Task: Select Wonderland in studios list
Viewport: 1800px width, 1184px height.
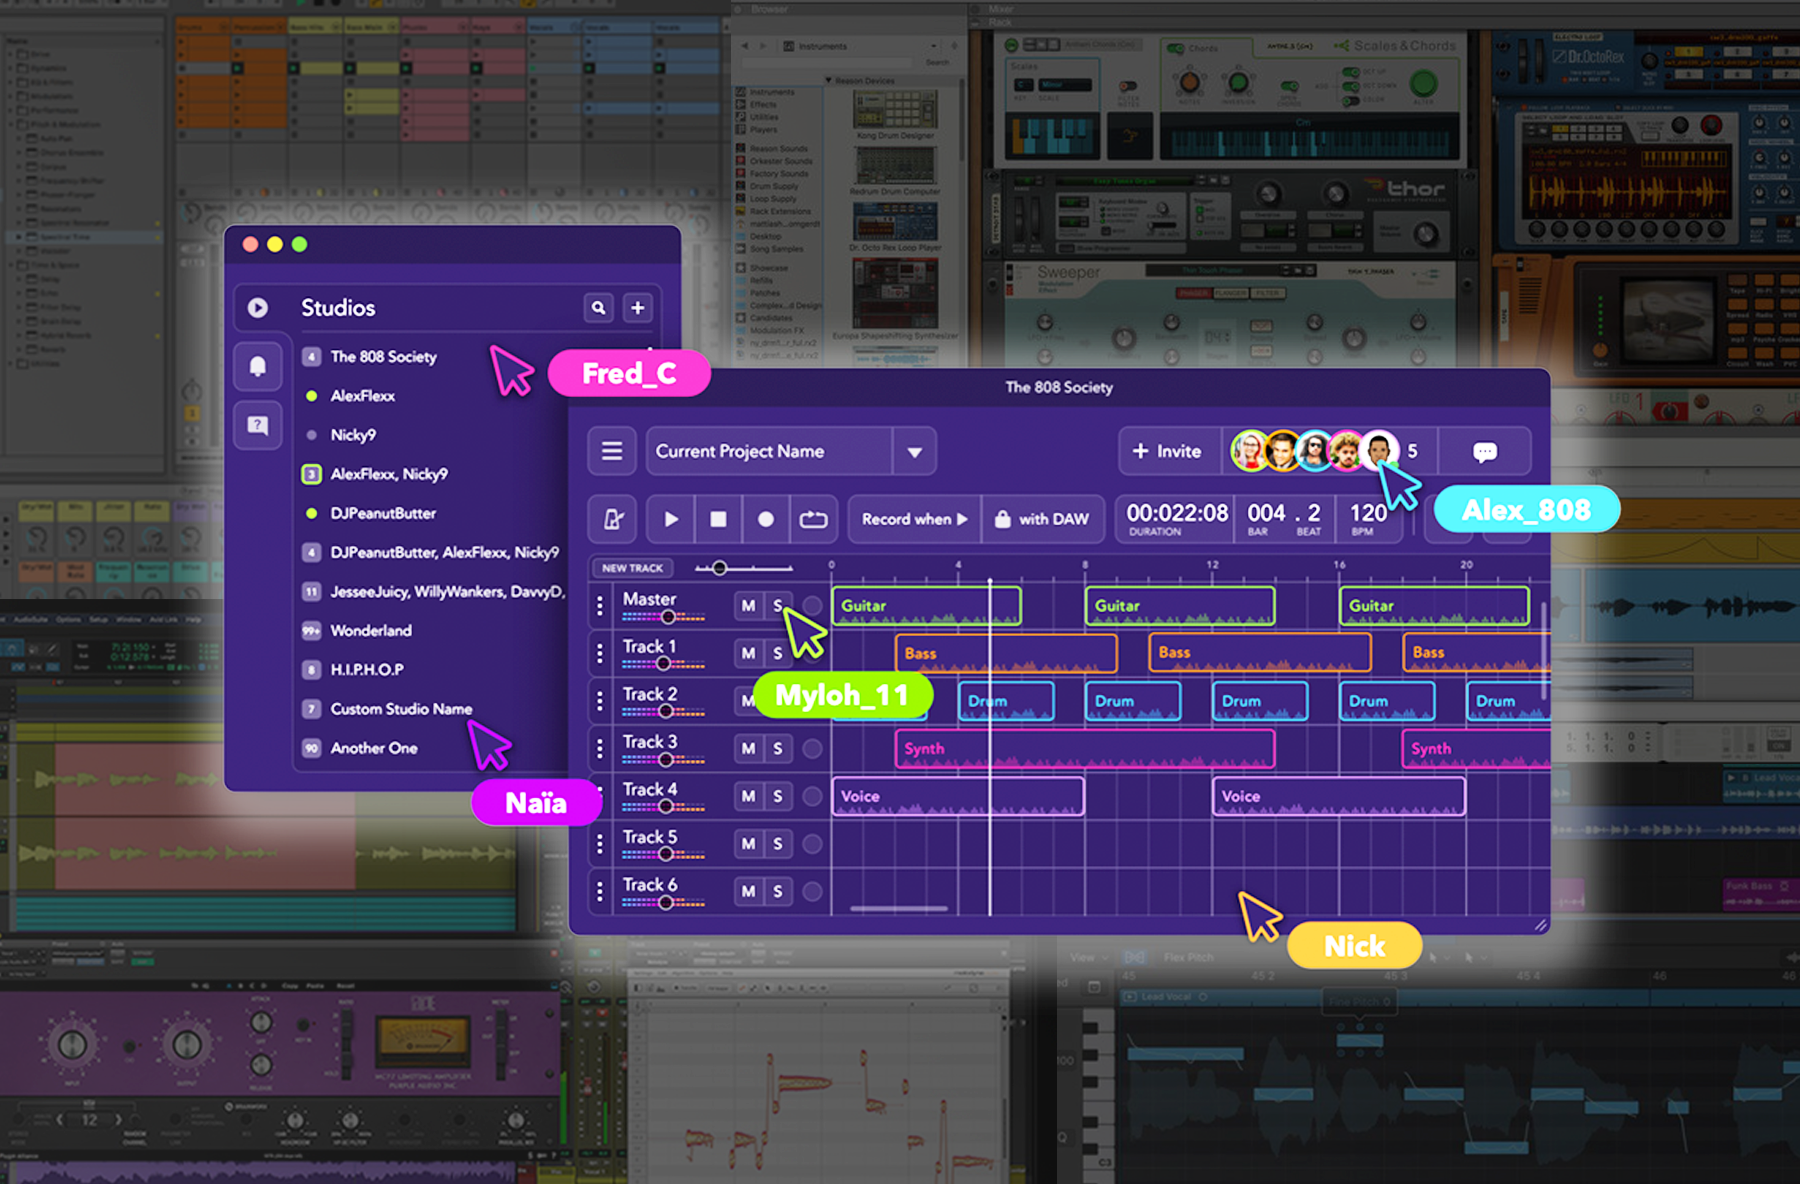Action: pyautogui.click(x=371, y=631)
